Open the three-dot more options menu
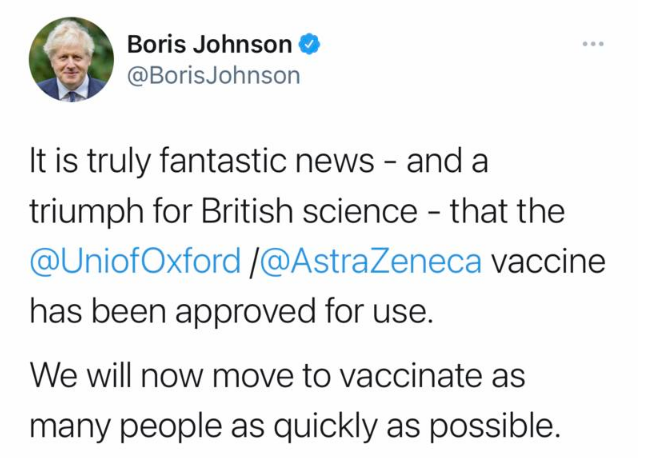Viewport: 646px width, 458px height. point(594,45)
